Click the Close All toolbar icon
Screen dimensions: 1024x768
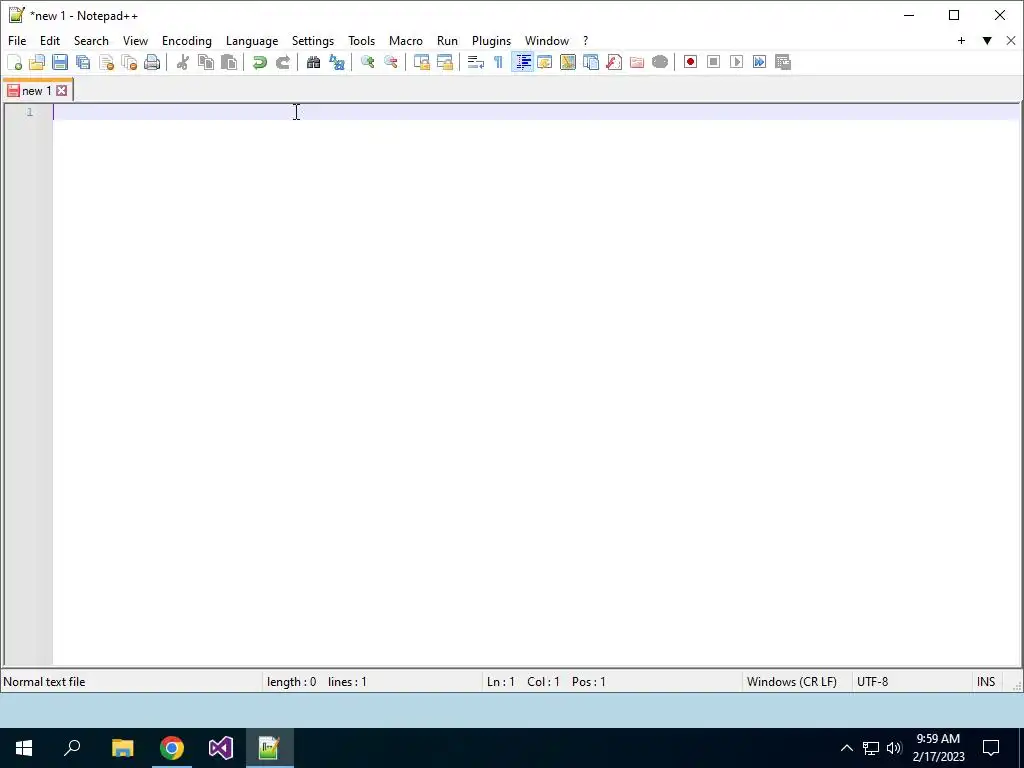129,62
